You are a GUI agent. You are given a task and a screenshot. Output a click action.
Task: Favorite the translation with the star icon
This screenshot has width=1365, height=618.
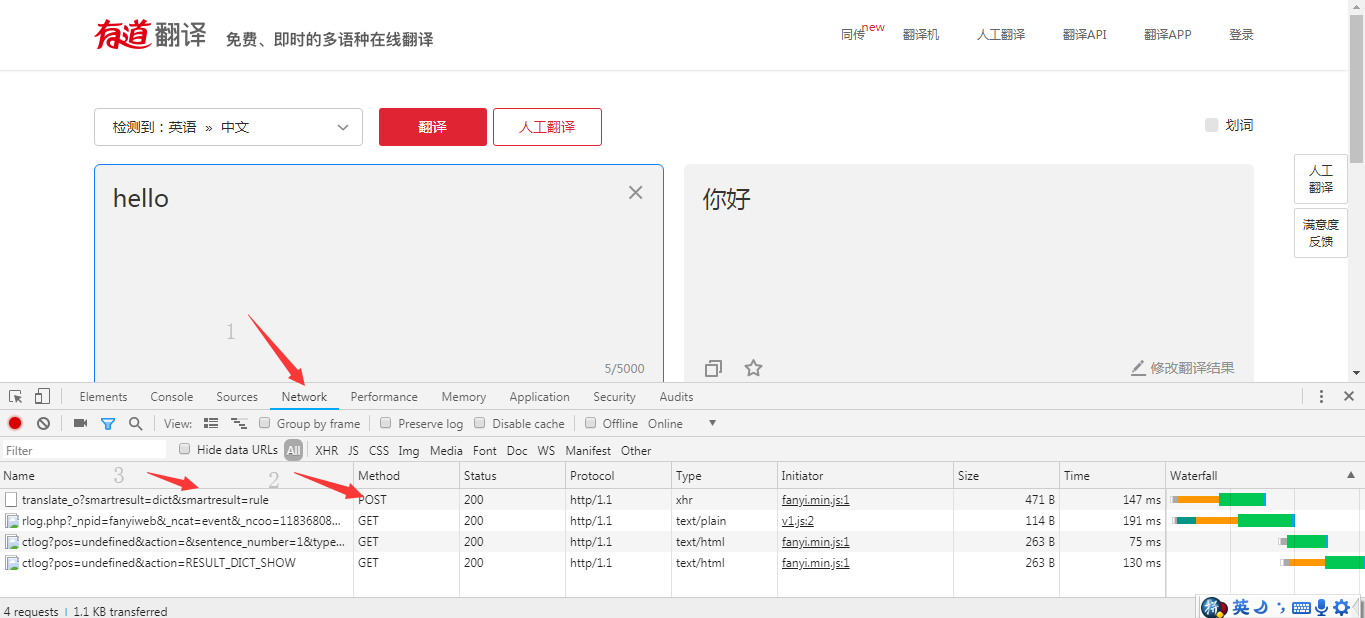(x=753, y=368)
